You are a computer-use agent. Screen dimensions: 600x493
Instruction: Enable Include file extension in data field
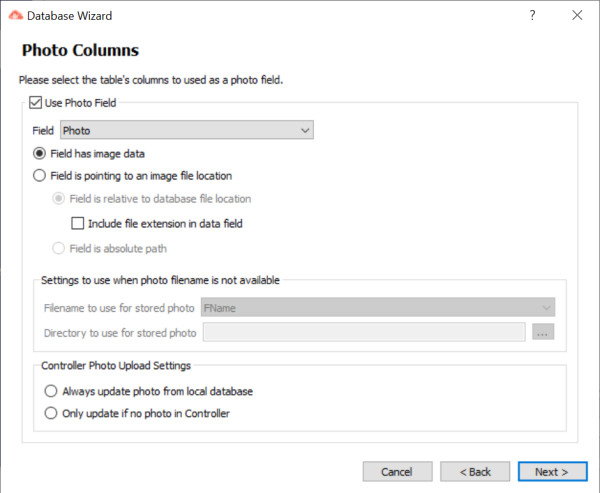coord(78,223)
